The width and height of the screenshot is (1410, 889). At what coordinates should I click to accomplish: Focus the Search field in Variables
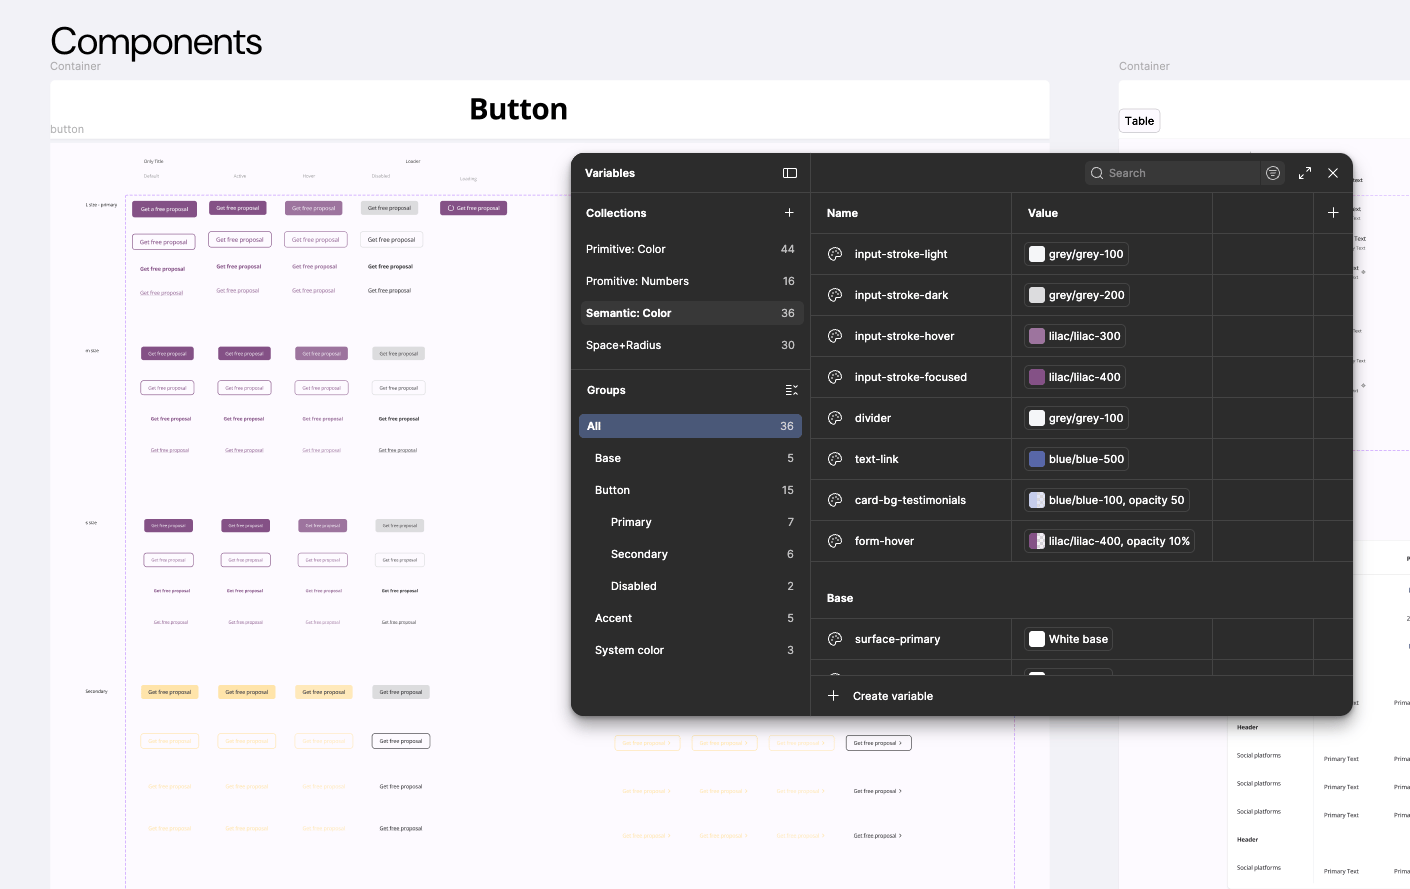(1177, 173)
